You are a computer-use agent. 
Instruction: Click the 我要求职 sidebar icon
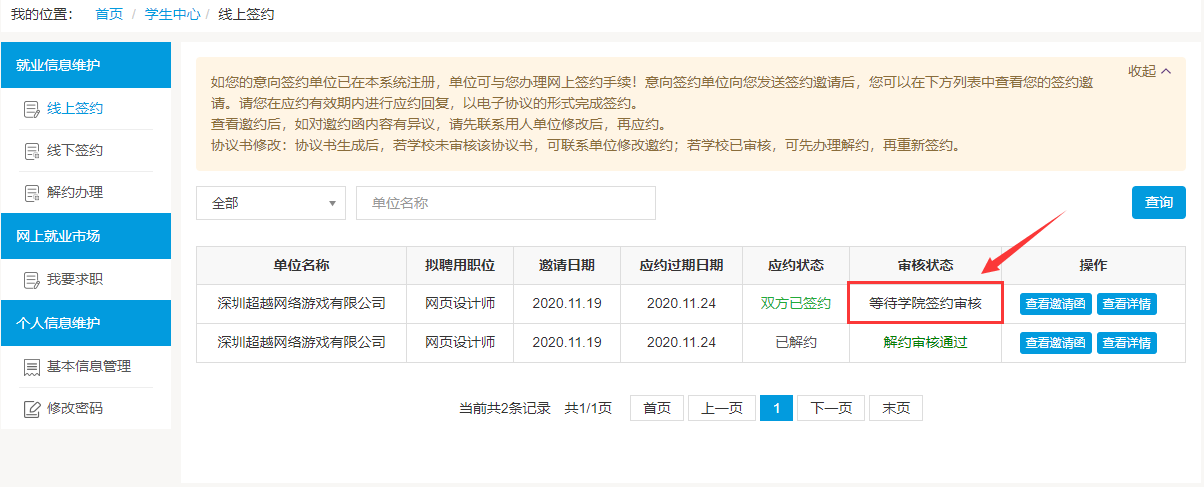(x=31, y=280)
